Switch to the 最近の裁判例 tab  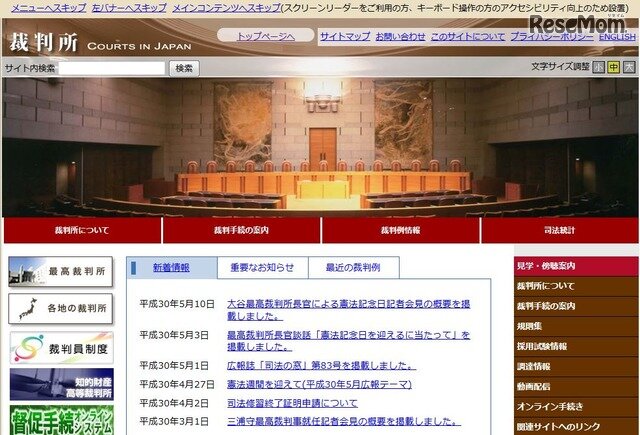(x=353, y=268)
